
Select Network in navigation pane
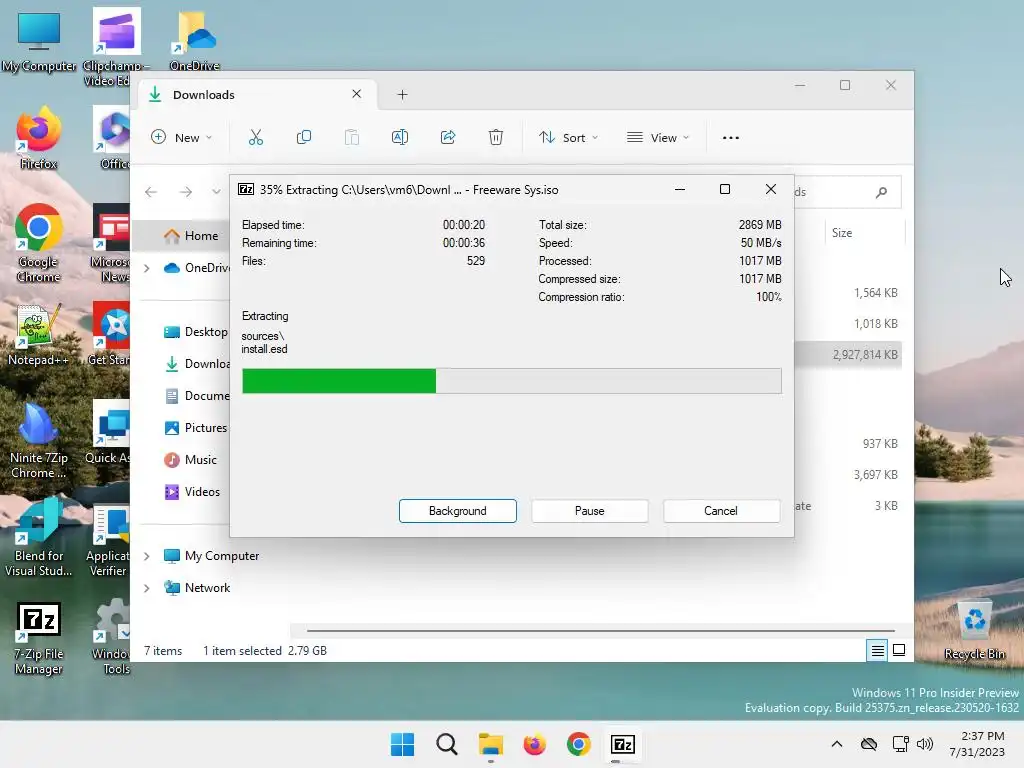click(197, 588)
